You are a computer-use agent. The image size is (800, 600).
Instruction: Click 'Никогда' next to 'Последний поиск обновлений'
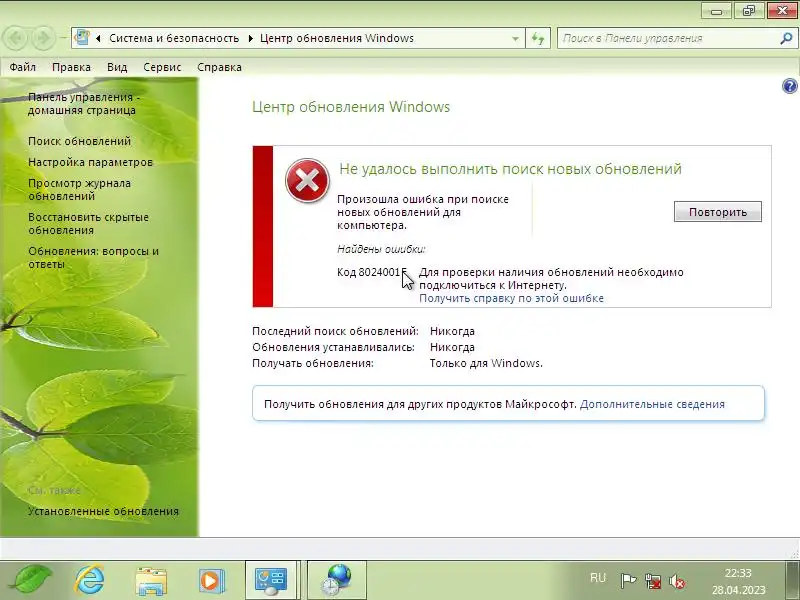(452, 331)
